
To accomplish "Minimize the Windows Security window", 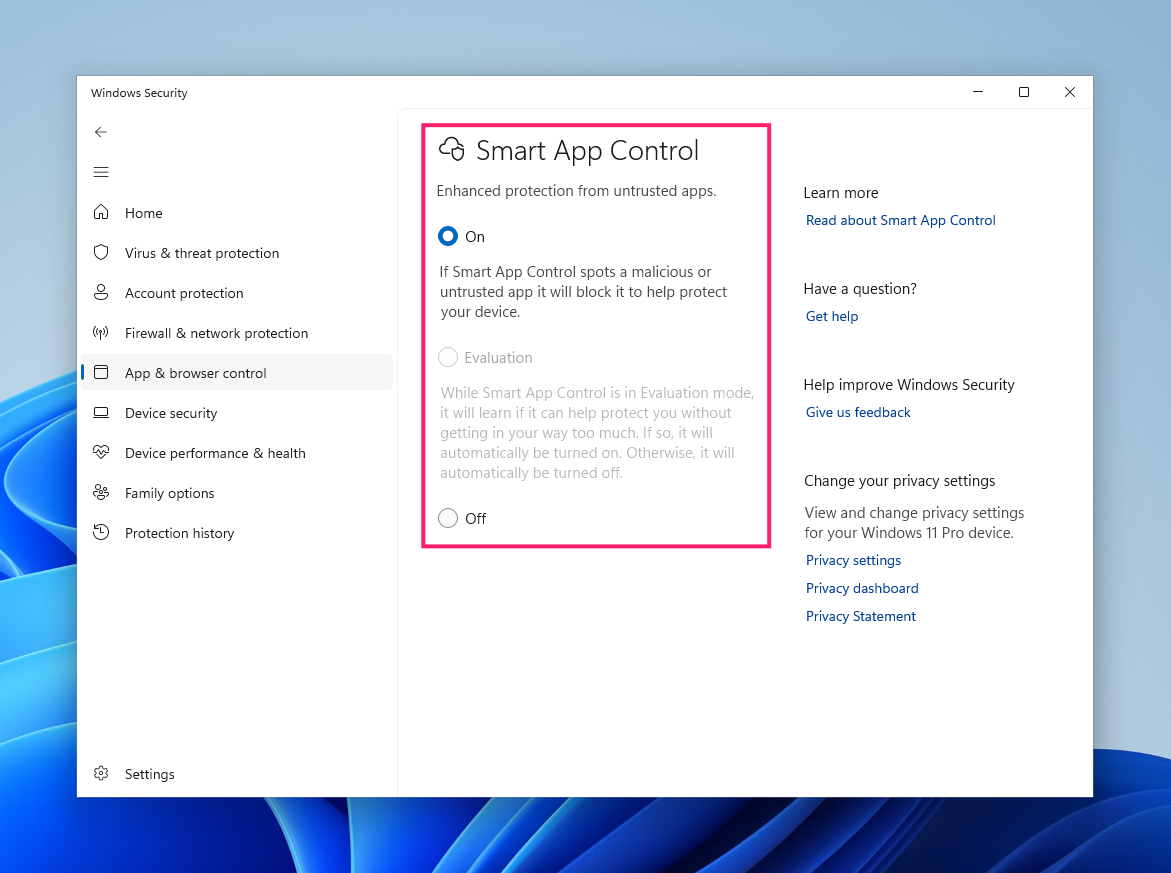I will point(978,92).
